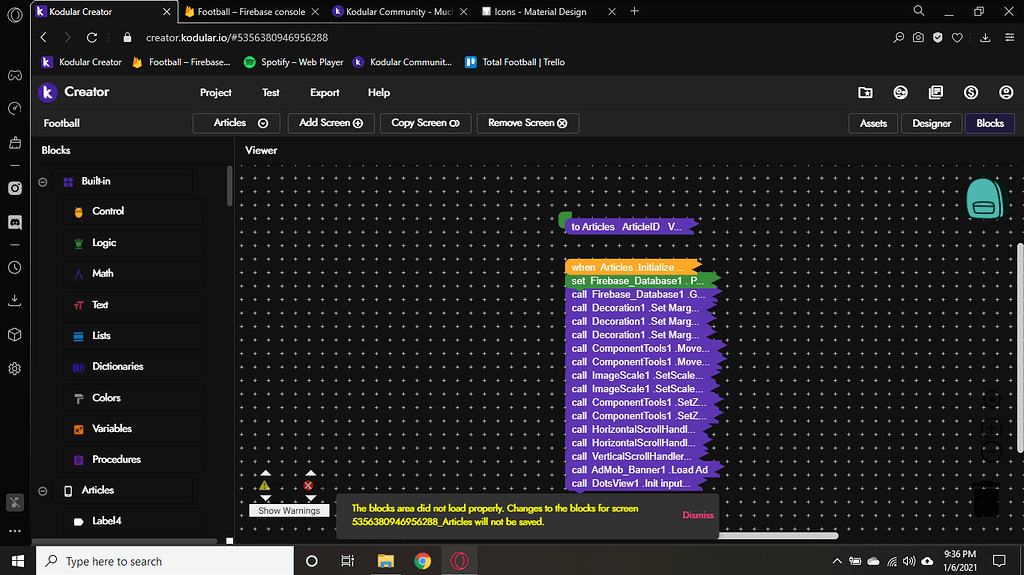
Task: Switch to Designer view
Action: (931, 123)
